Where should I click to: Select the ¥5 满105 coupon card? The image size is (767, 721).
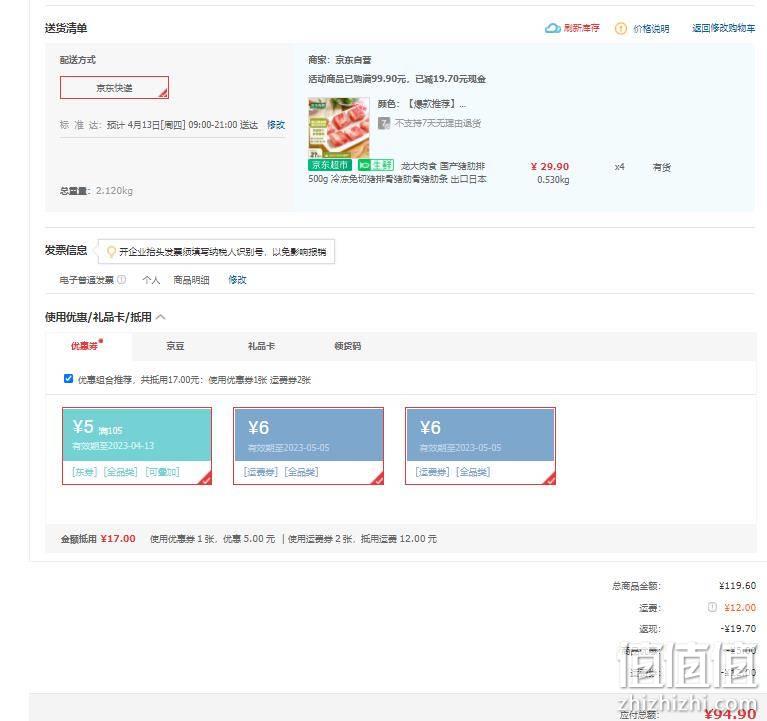point(137,446)
